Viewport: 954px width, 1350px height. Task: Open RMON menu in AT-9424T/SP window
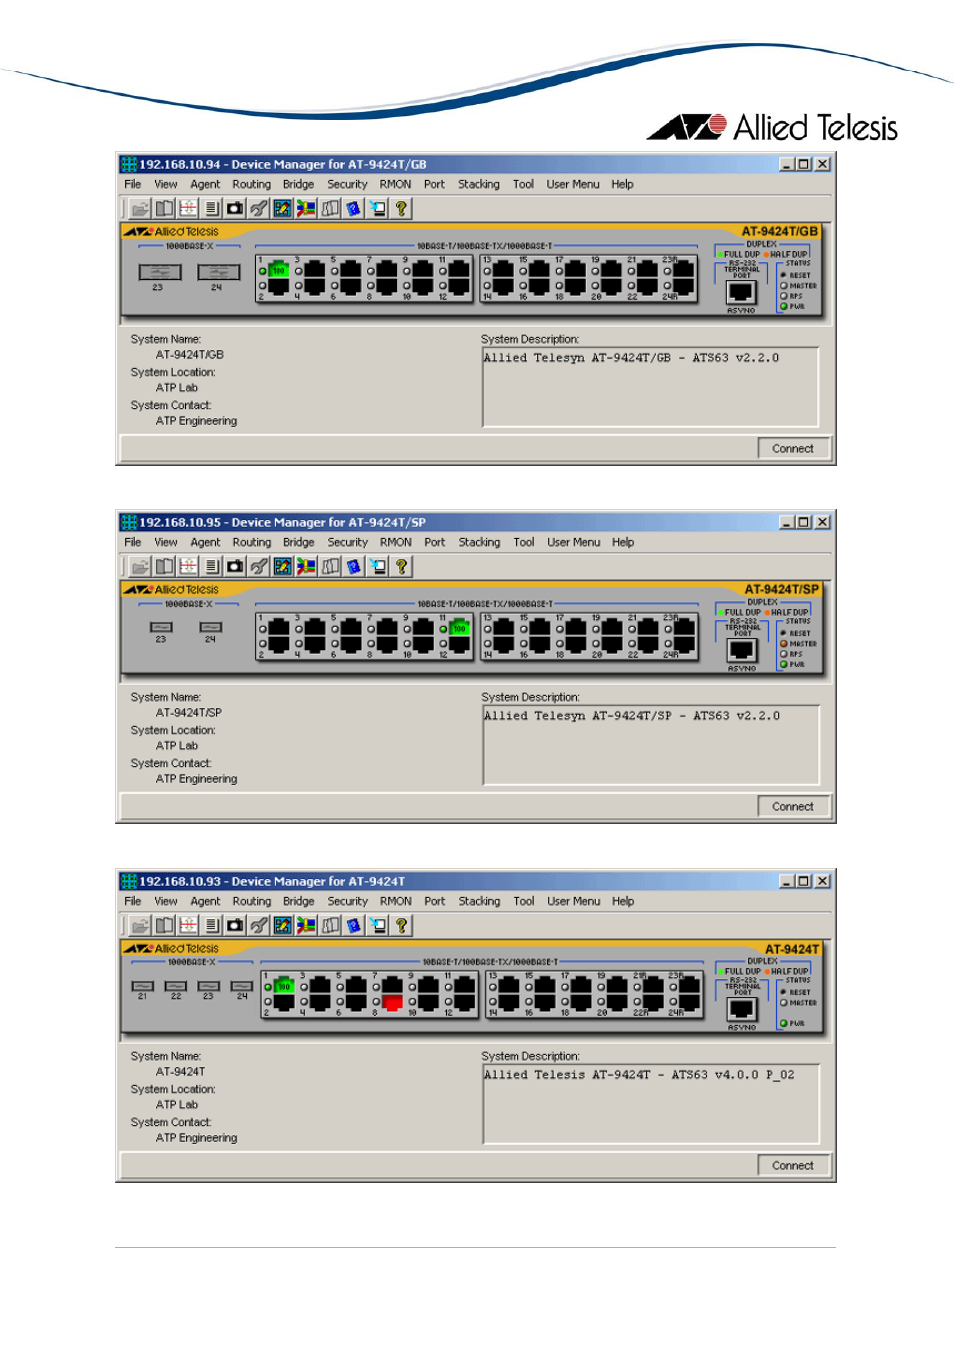point(396,543)
